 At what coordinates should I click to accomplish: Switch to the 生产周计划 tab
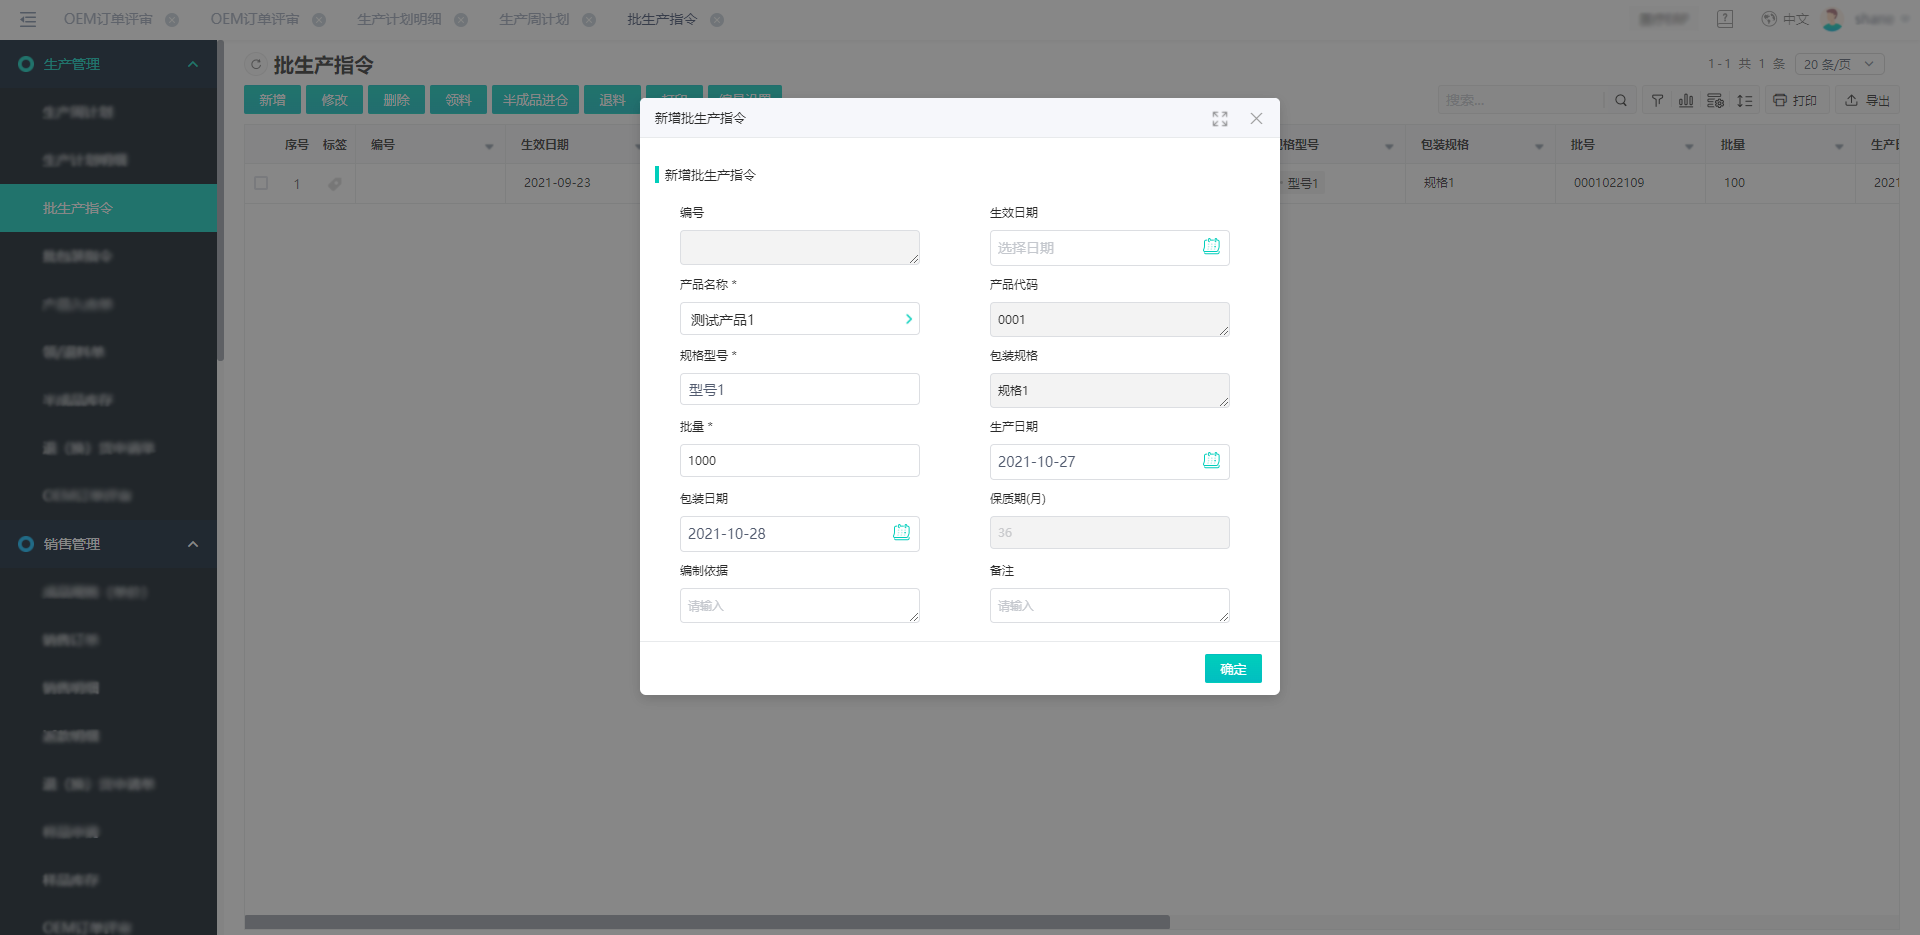(534, 19)
